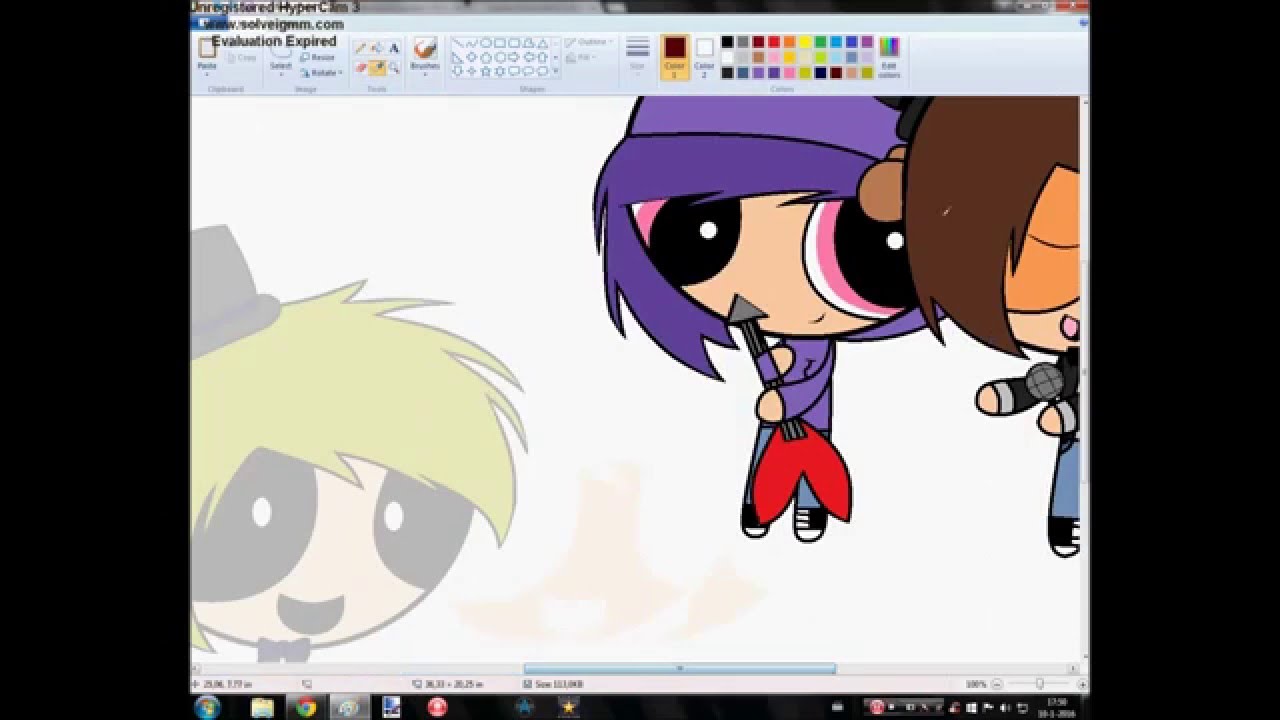Choose the Curve shape
The image size is (1280, 720).
[x=472, y=43]
